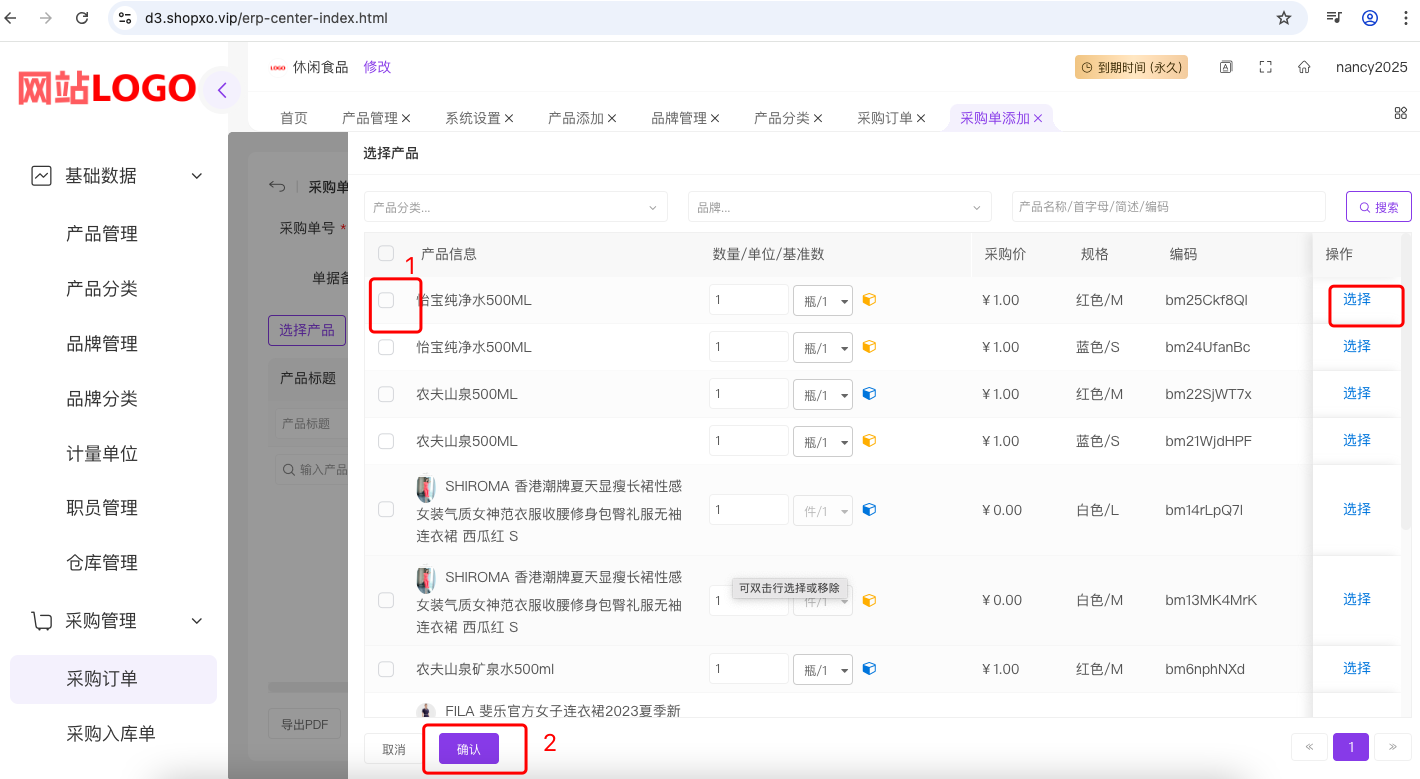Click the blue cube icon in row bm6nphNXd
This screenshot has width=1420, height=779.
(x=869, y=669)
